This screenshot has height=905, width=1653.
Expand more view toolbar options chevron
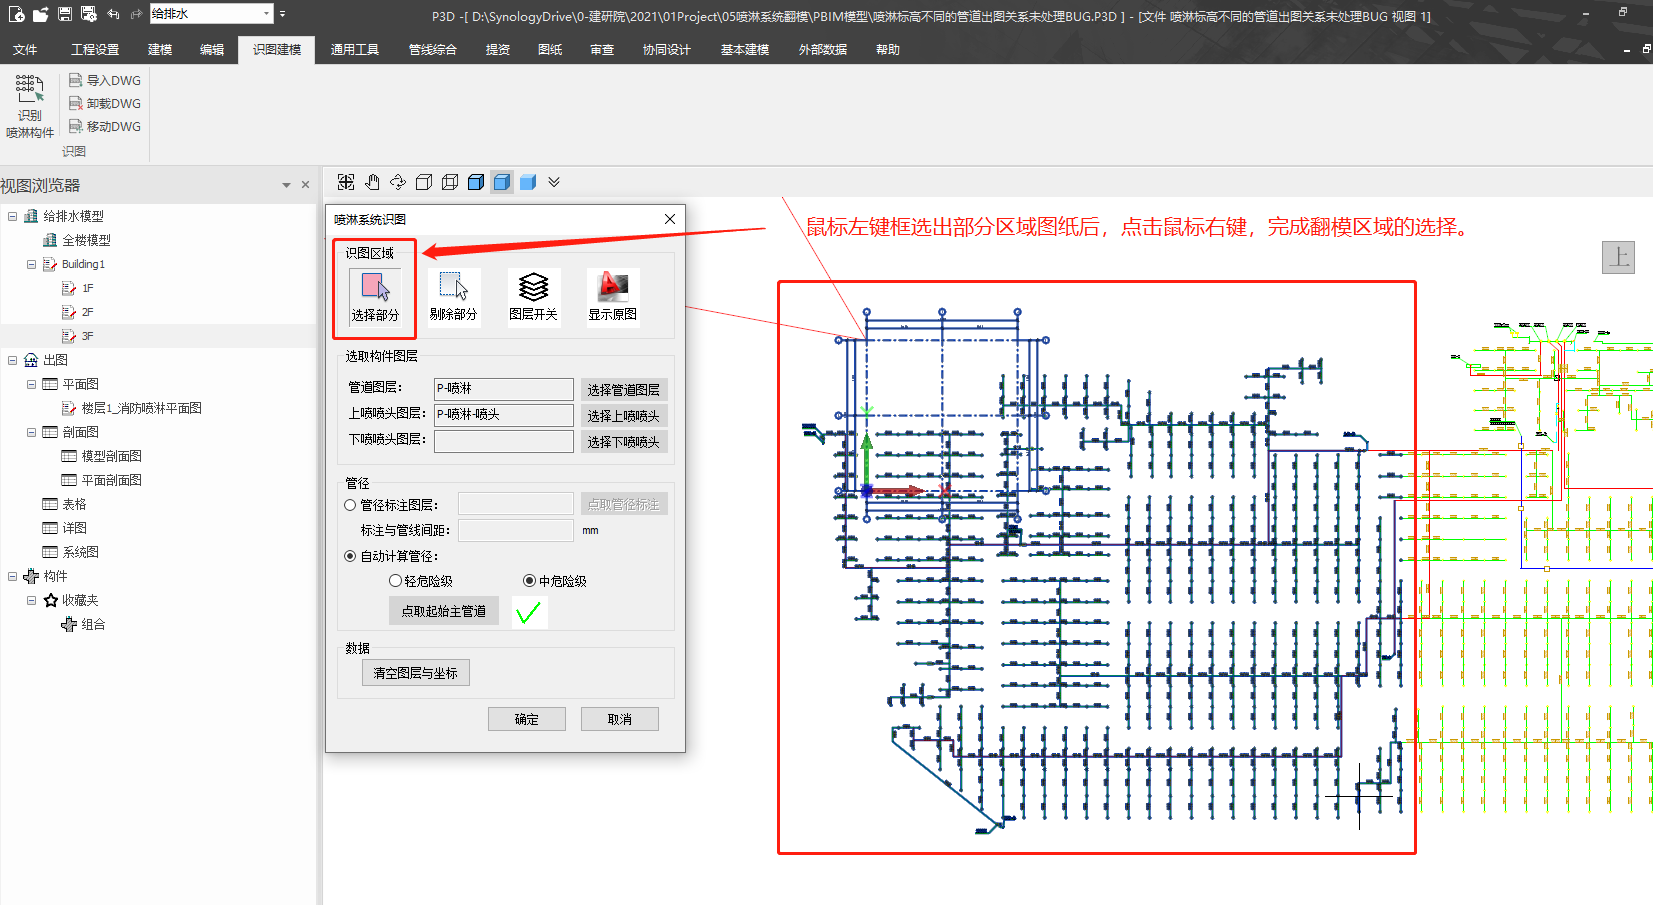point(554,182)
